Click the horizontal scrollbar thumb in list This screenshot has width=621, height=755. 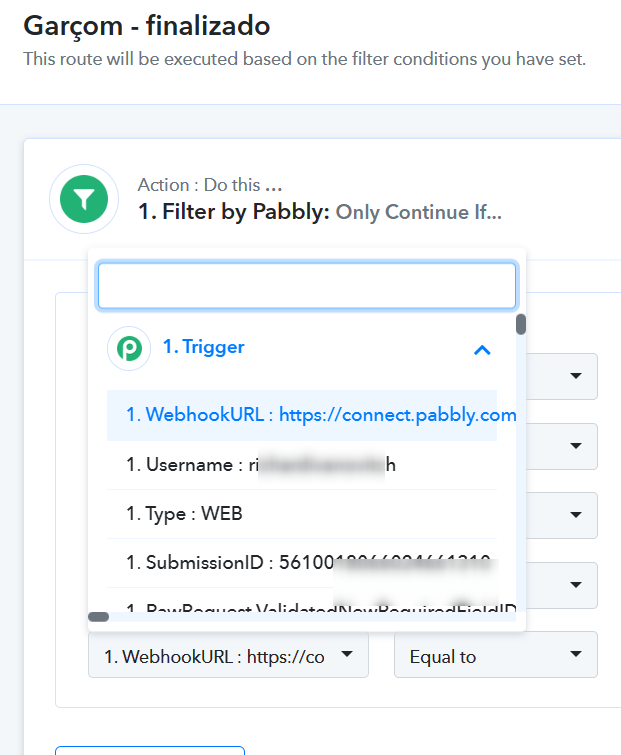click(99, 617)
